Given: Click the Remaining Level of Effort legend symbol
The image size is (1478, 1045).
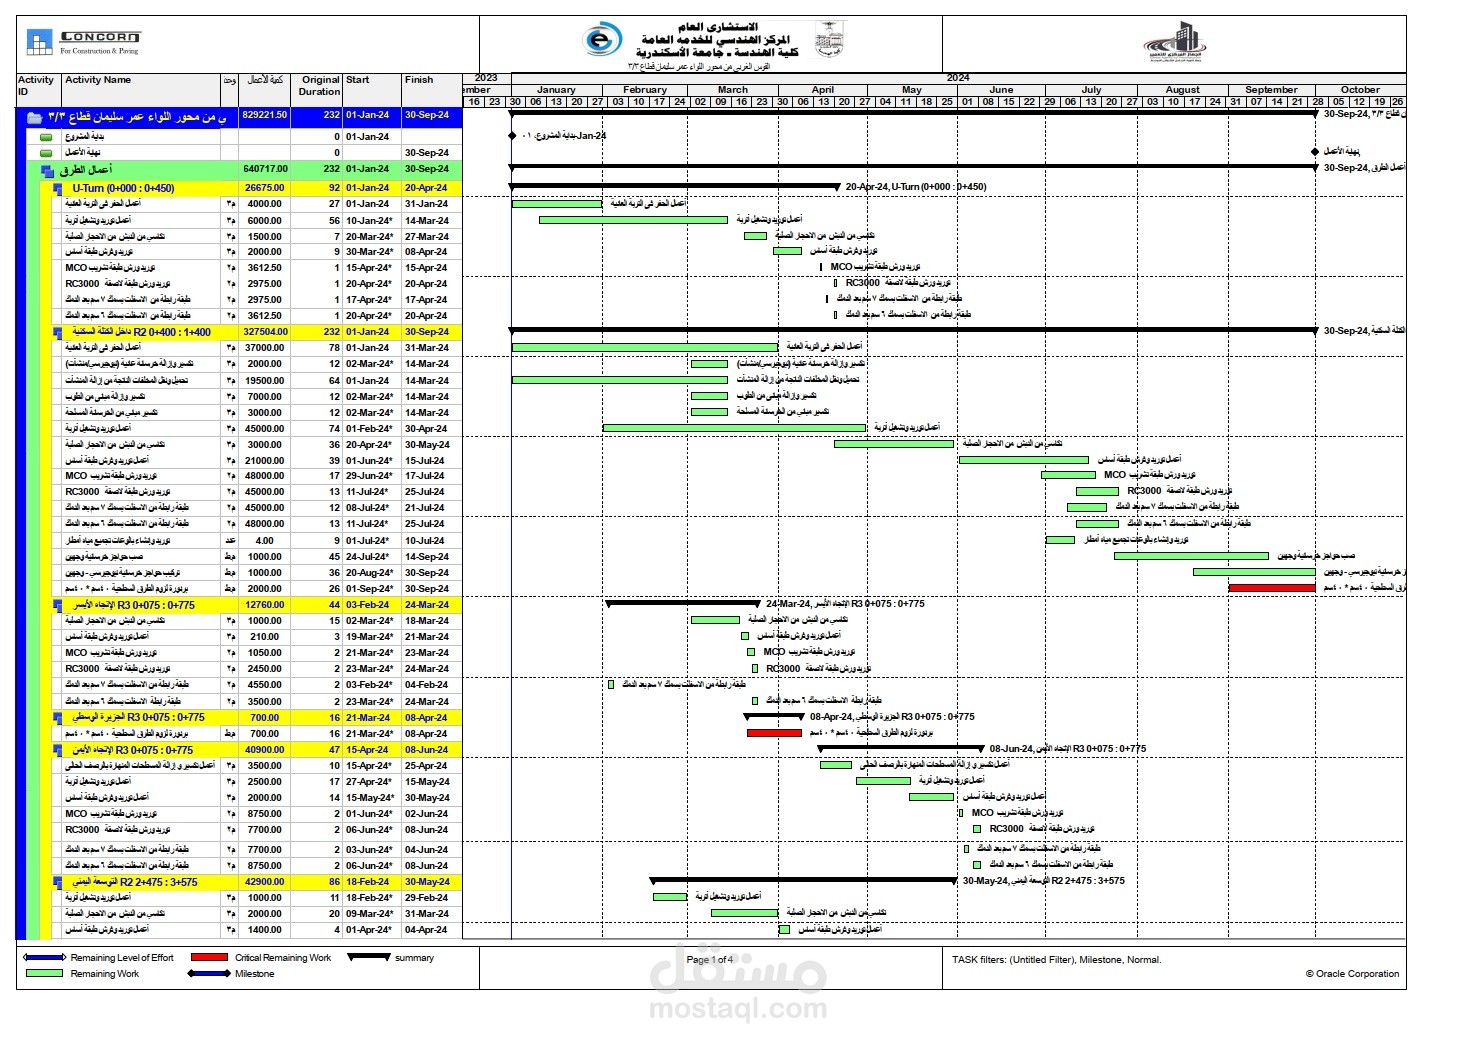Looking at the screenshot, I should tap(43, 957).
